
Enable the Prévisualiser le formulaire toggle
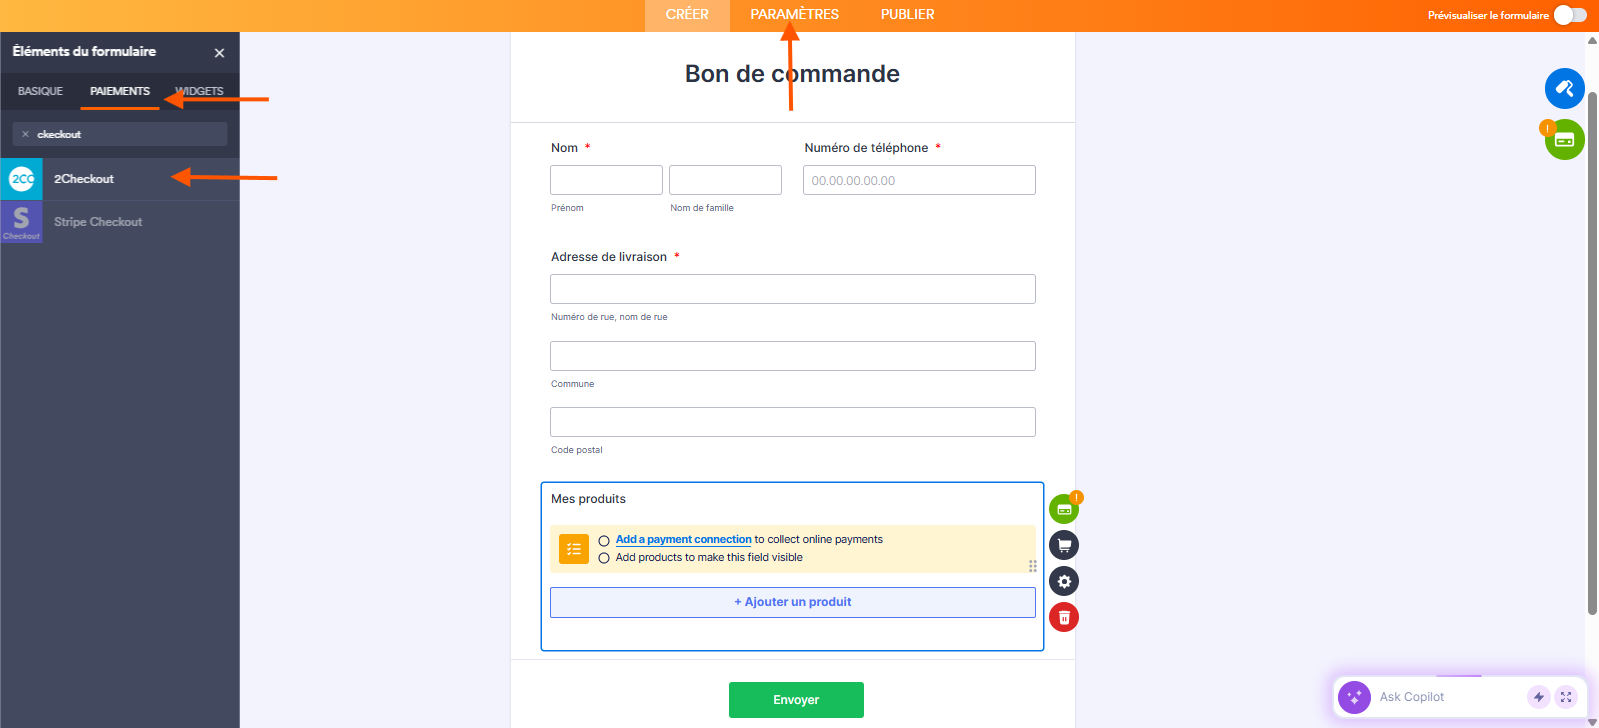click(x=1570, y=15)
